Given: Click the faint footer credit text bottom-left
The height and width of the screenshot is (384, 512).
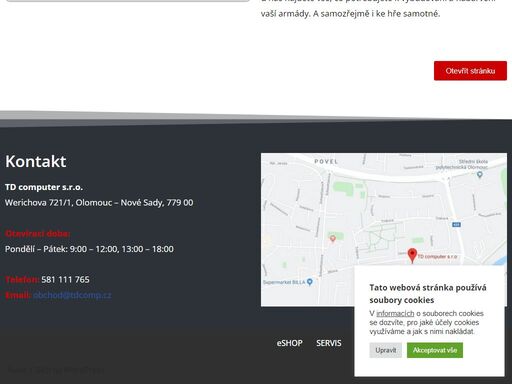Looking at the screenshot, I should click(x=55, y=370).
